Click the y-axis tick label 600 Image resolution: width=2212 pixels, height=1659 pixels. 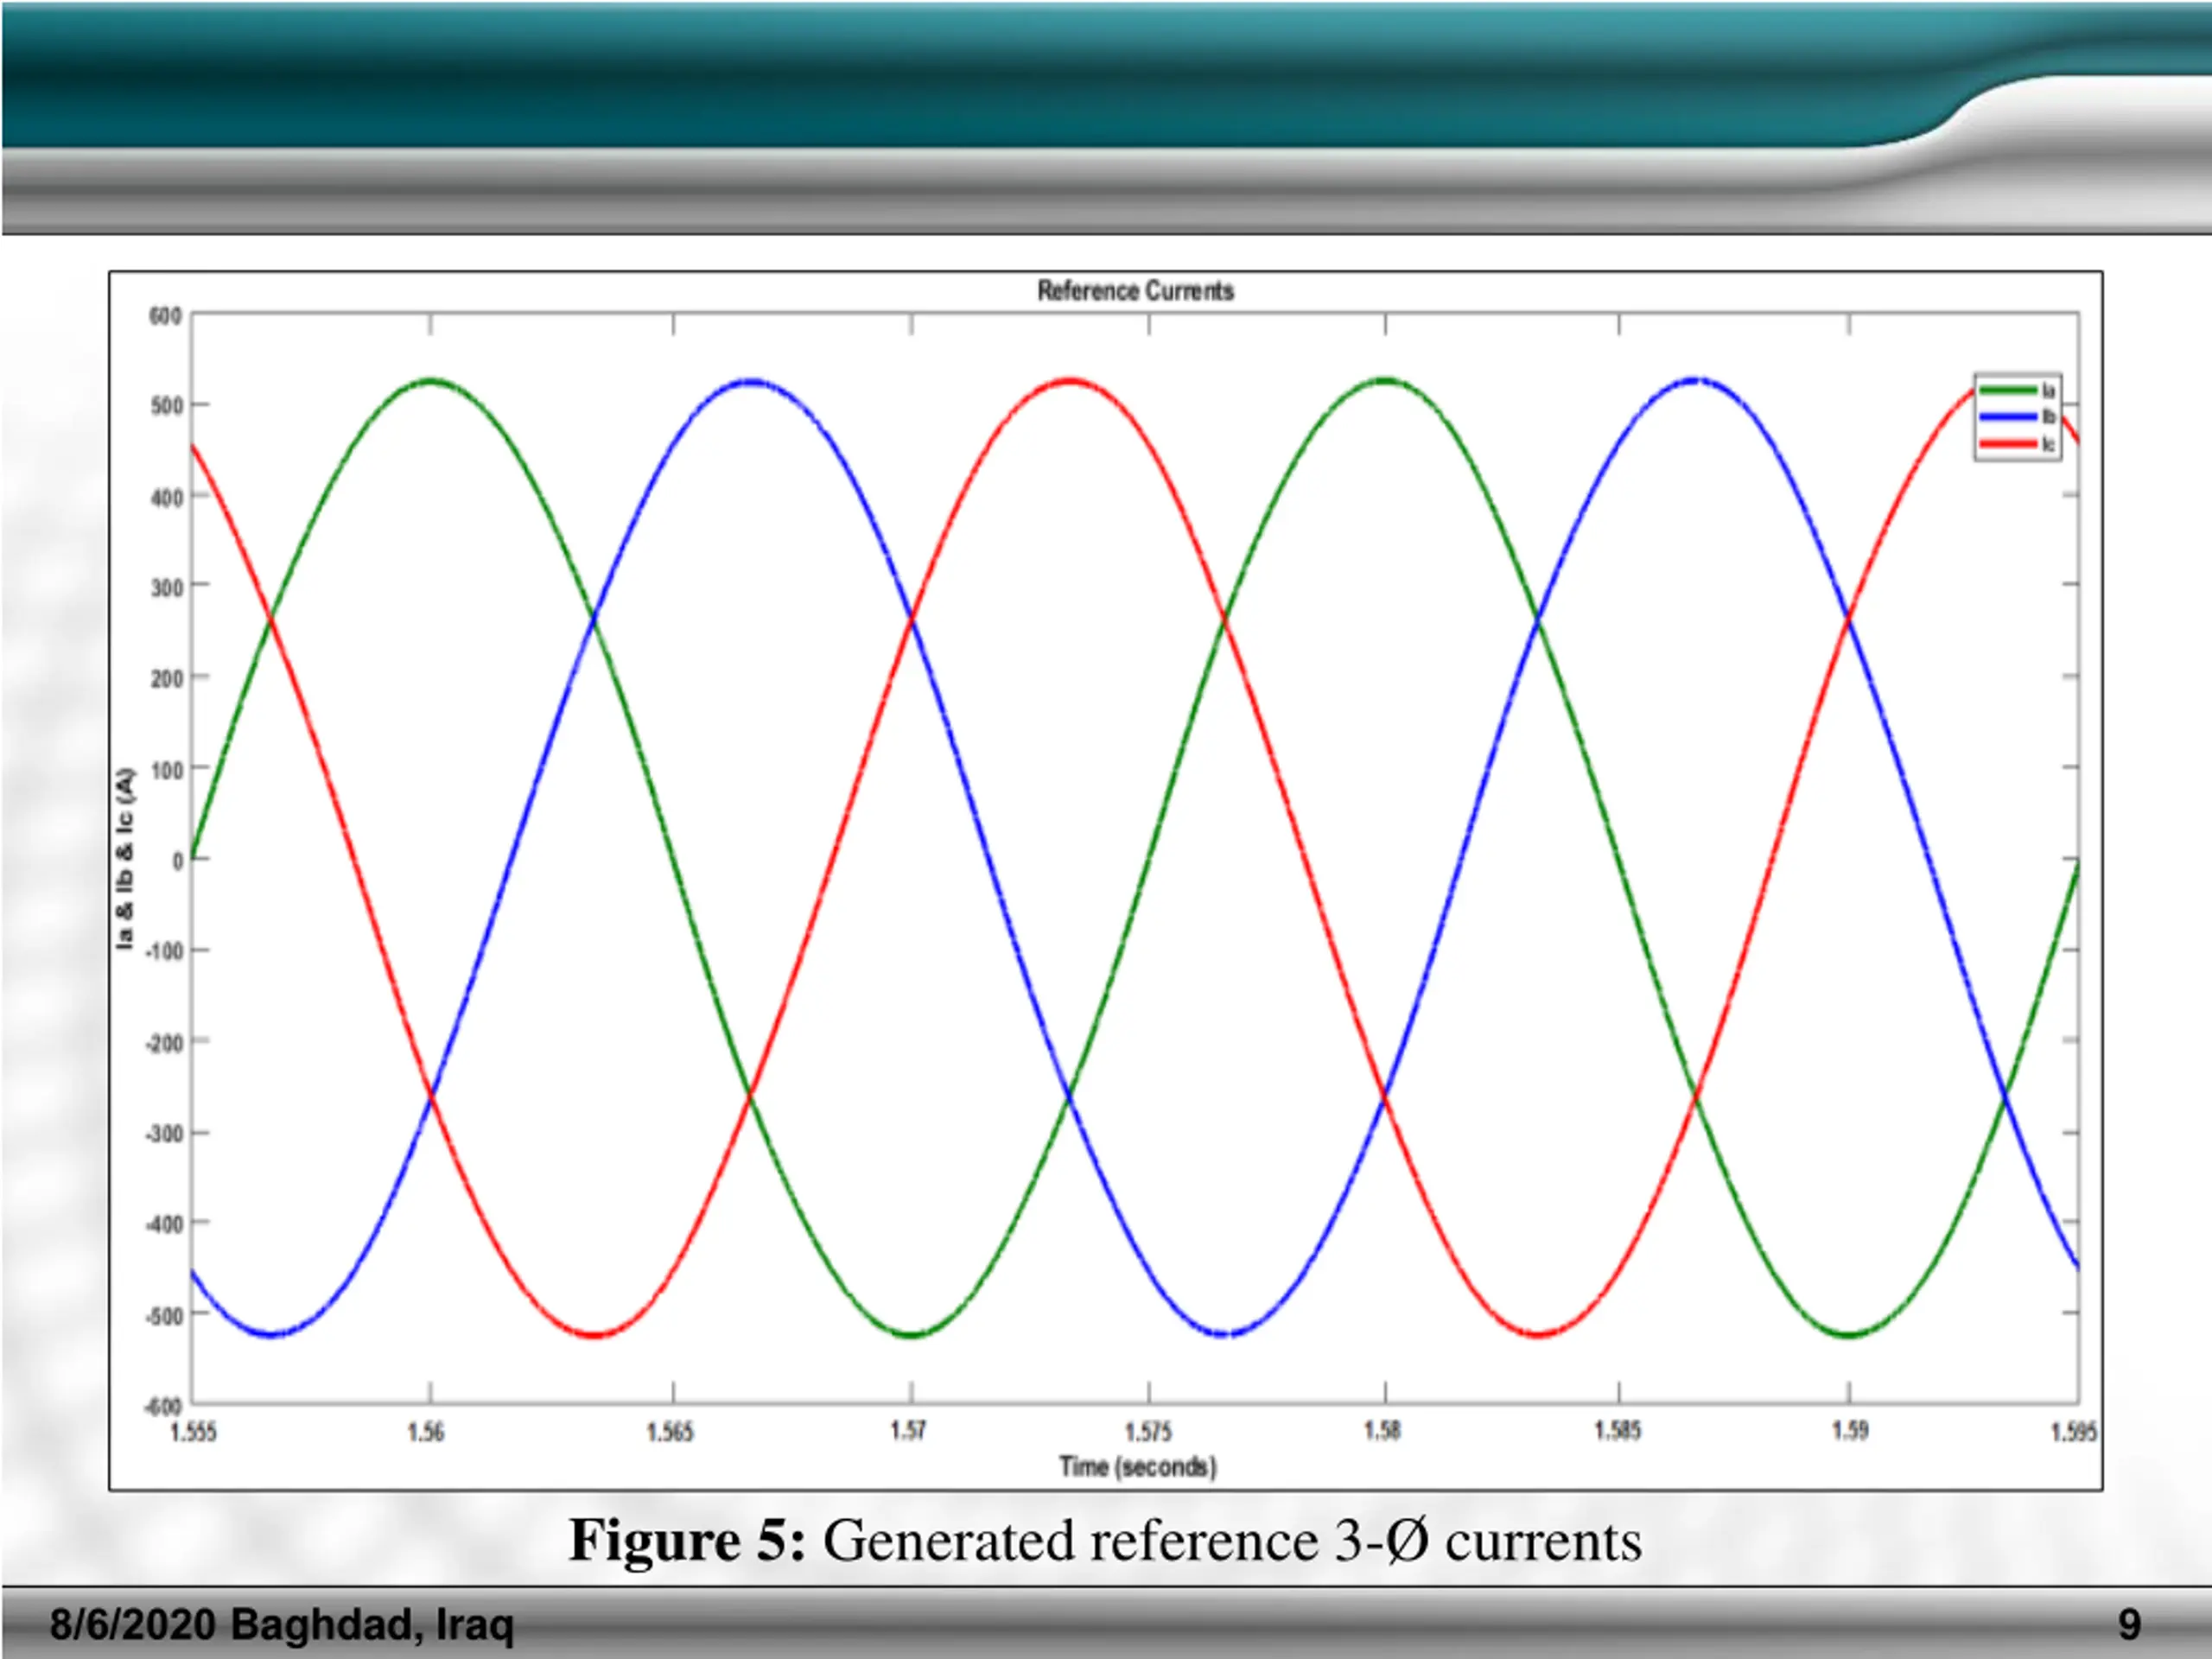point(166,316)
